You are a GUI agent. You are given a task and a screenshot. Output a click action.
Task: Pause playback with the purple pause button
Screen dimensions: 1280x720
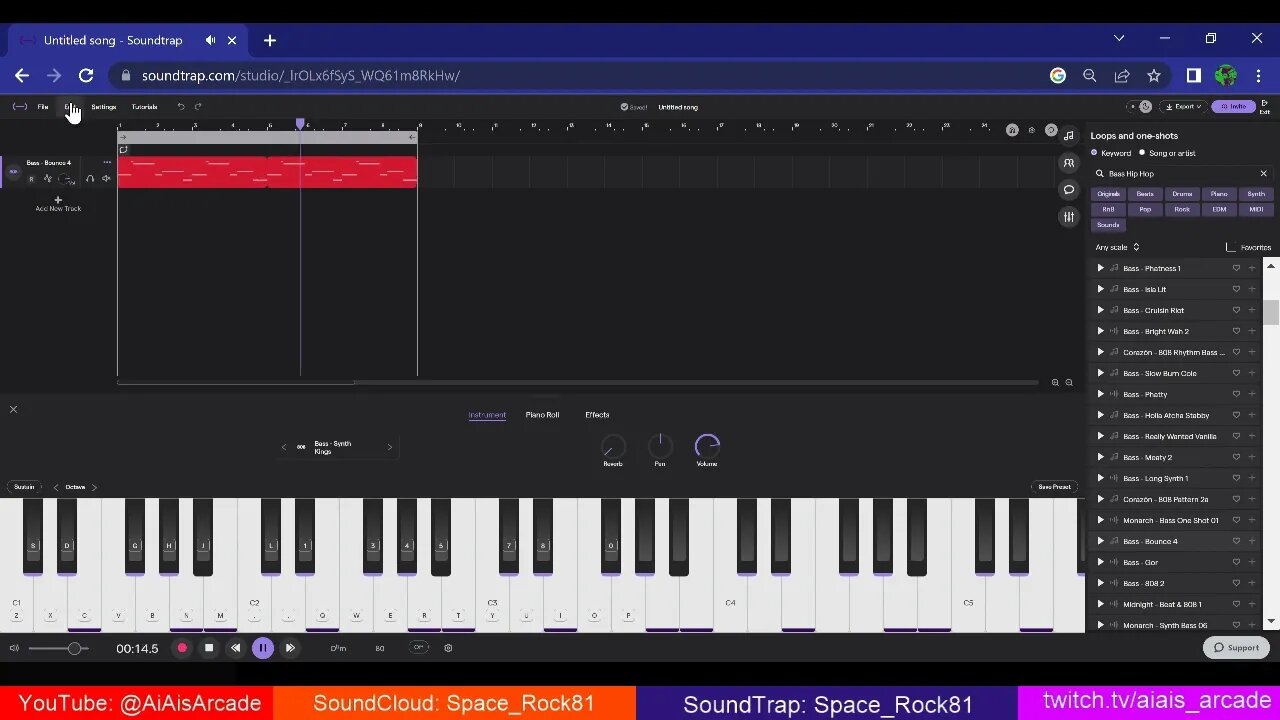[x=263, y=648]
